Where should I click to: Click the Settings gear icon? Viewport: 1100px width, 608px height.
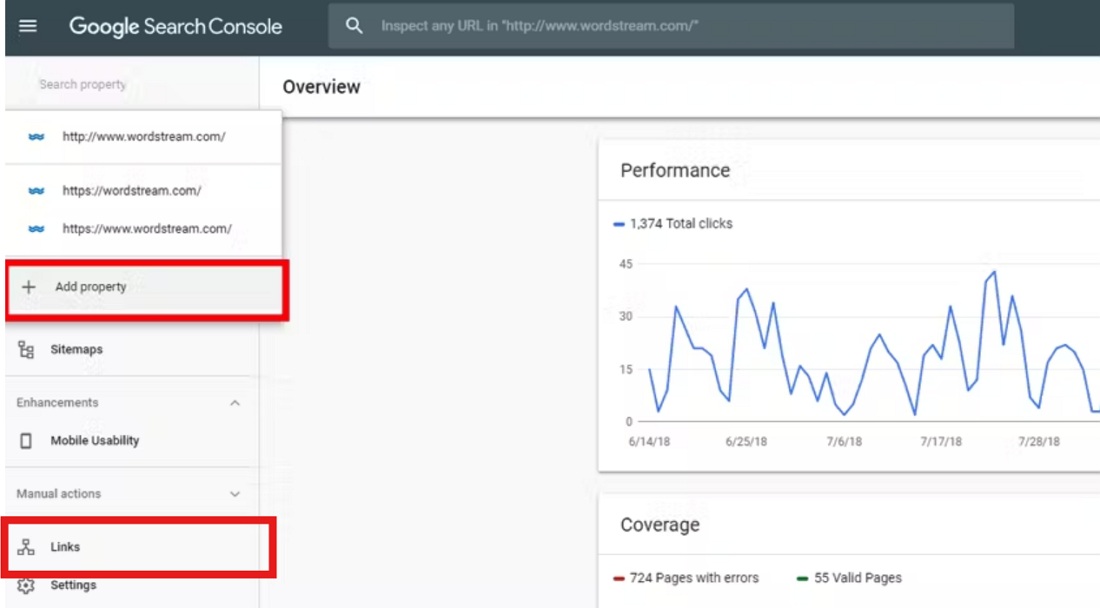pos(26,585)
